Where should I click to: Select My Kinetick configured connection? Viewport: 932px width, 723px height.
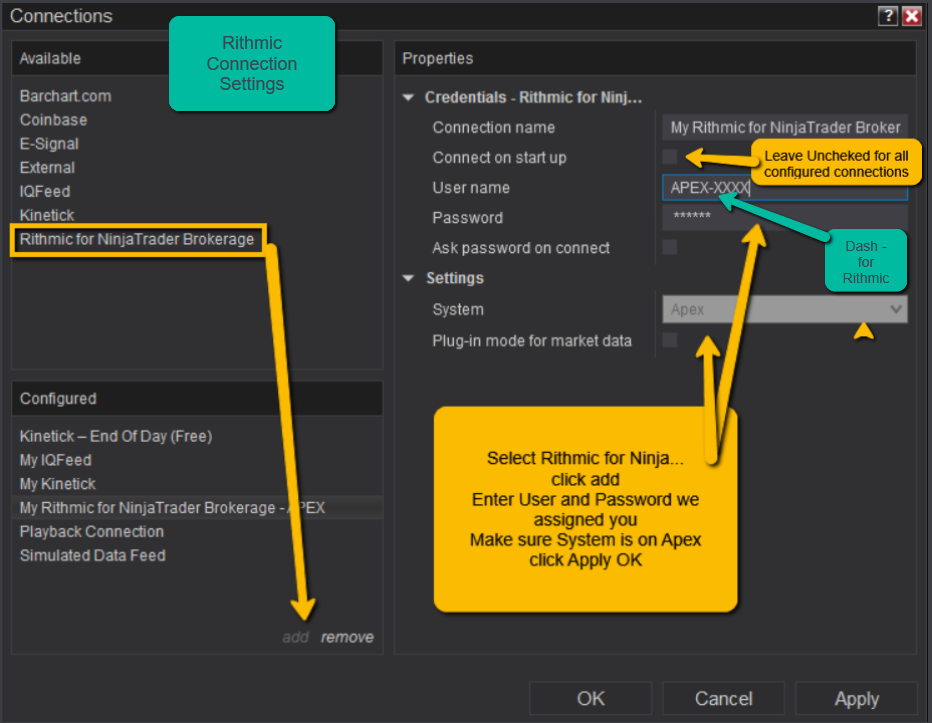point(58,484)
